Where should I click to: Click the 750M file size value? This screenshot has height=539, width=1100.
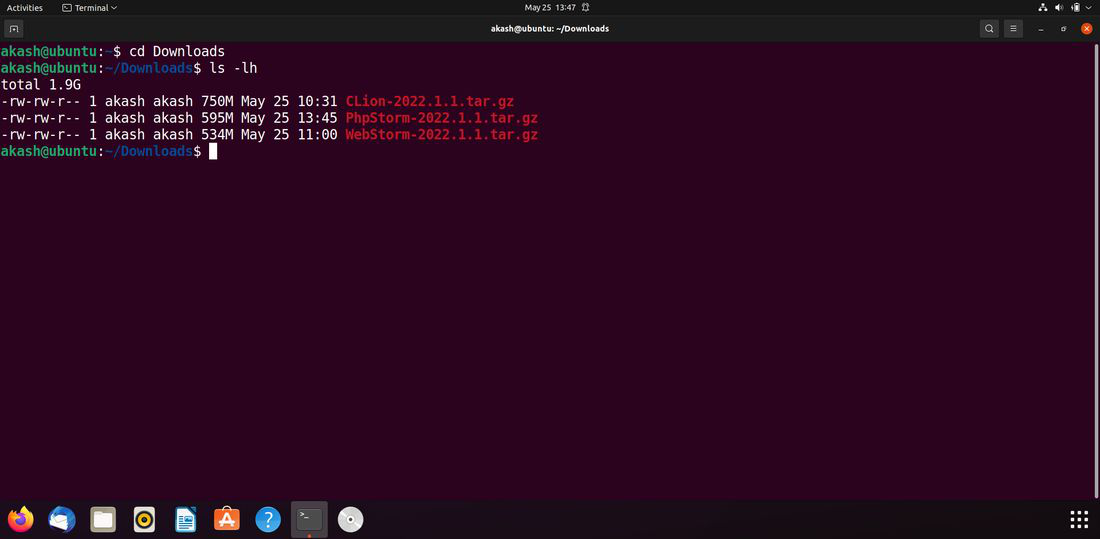[x=217, y=102]
